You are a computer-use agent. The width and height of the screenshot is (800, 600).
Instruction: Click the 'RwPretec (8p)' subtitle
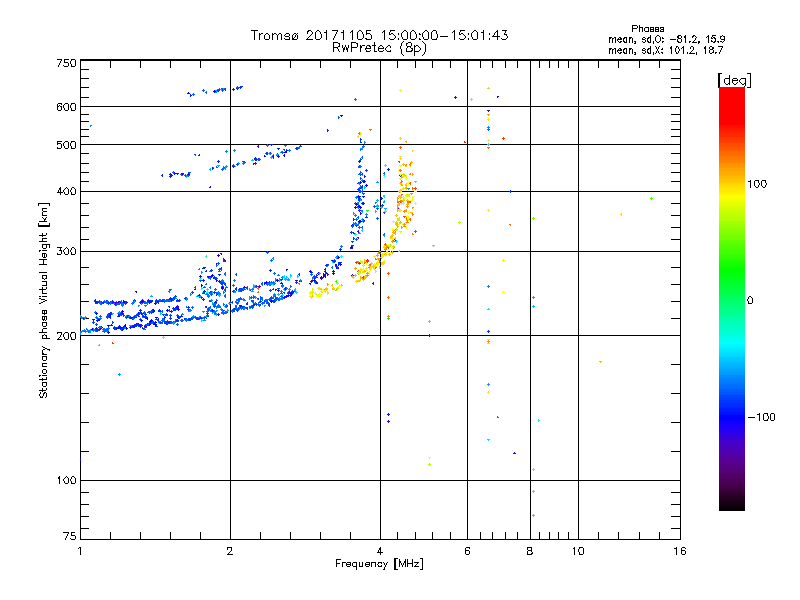click(x=379, y=48)
